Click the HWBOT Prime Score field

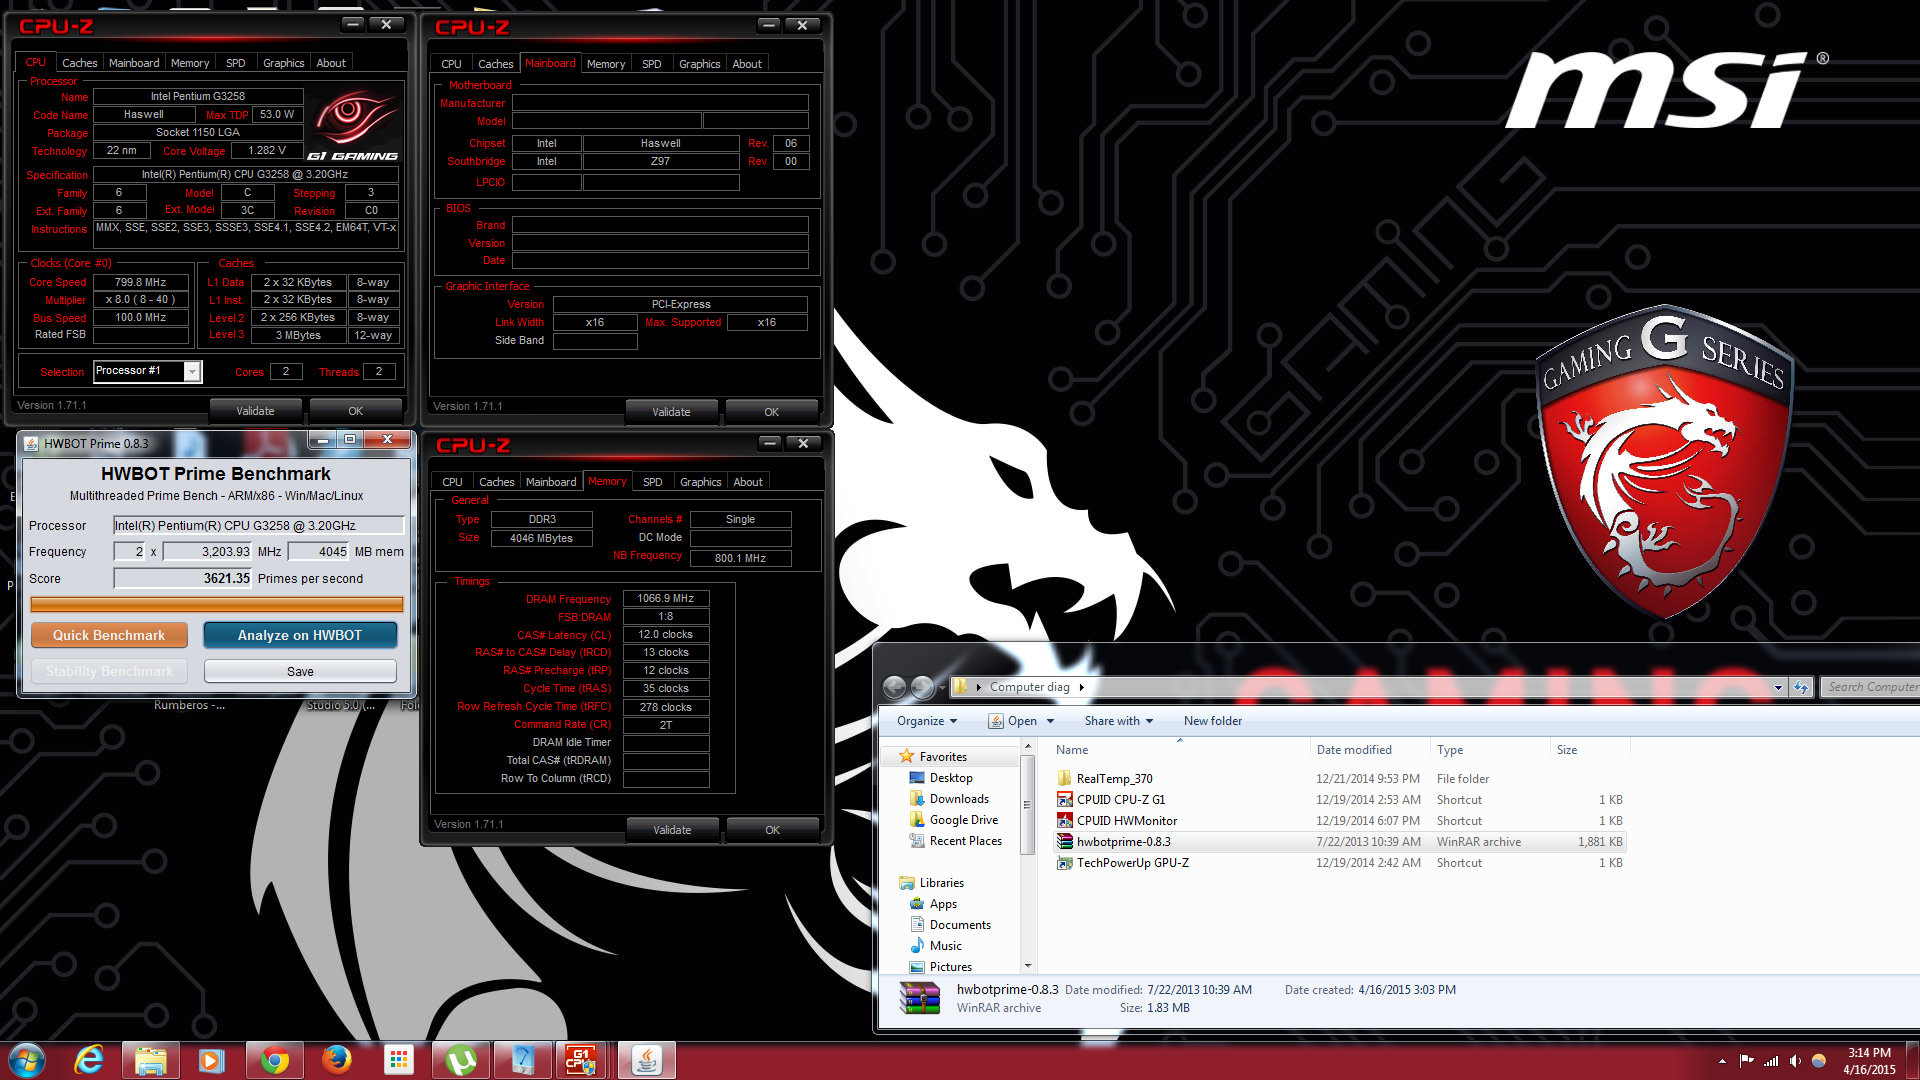(x=183, y=579)
